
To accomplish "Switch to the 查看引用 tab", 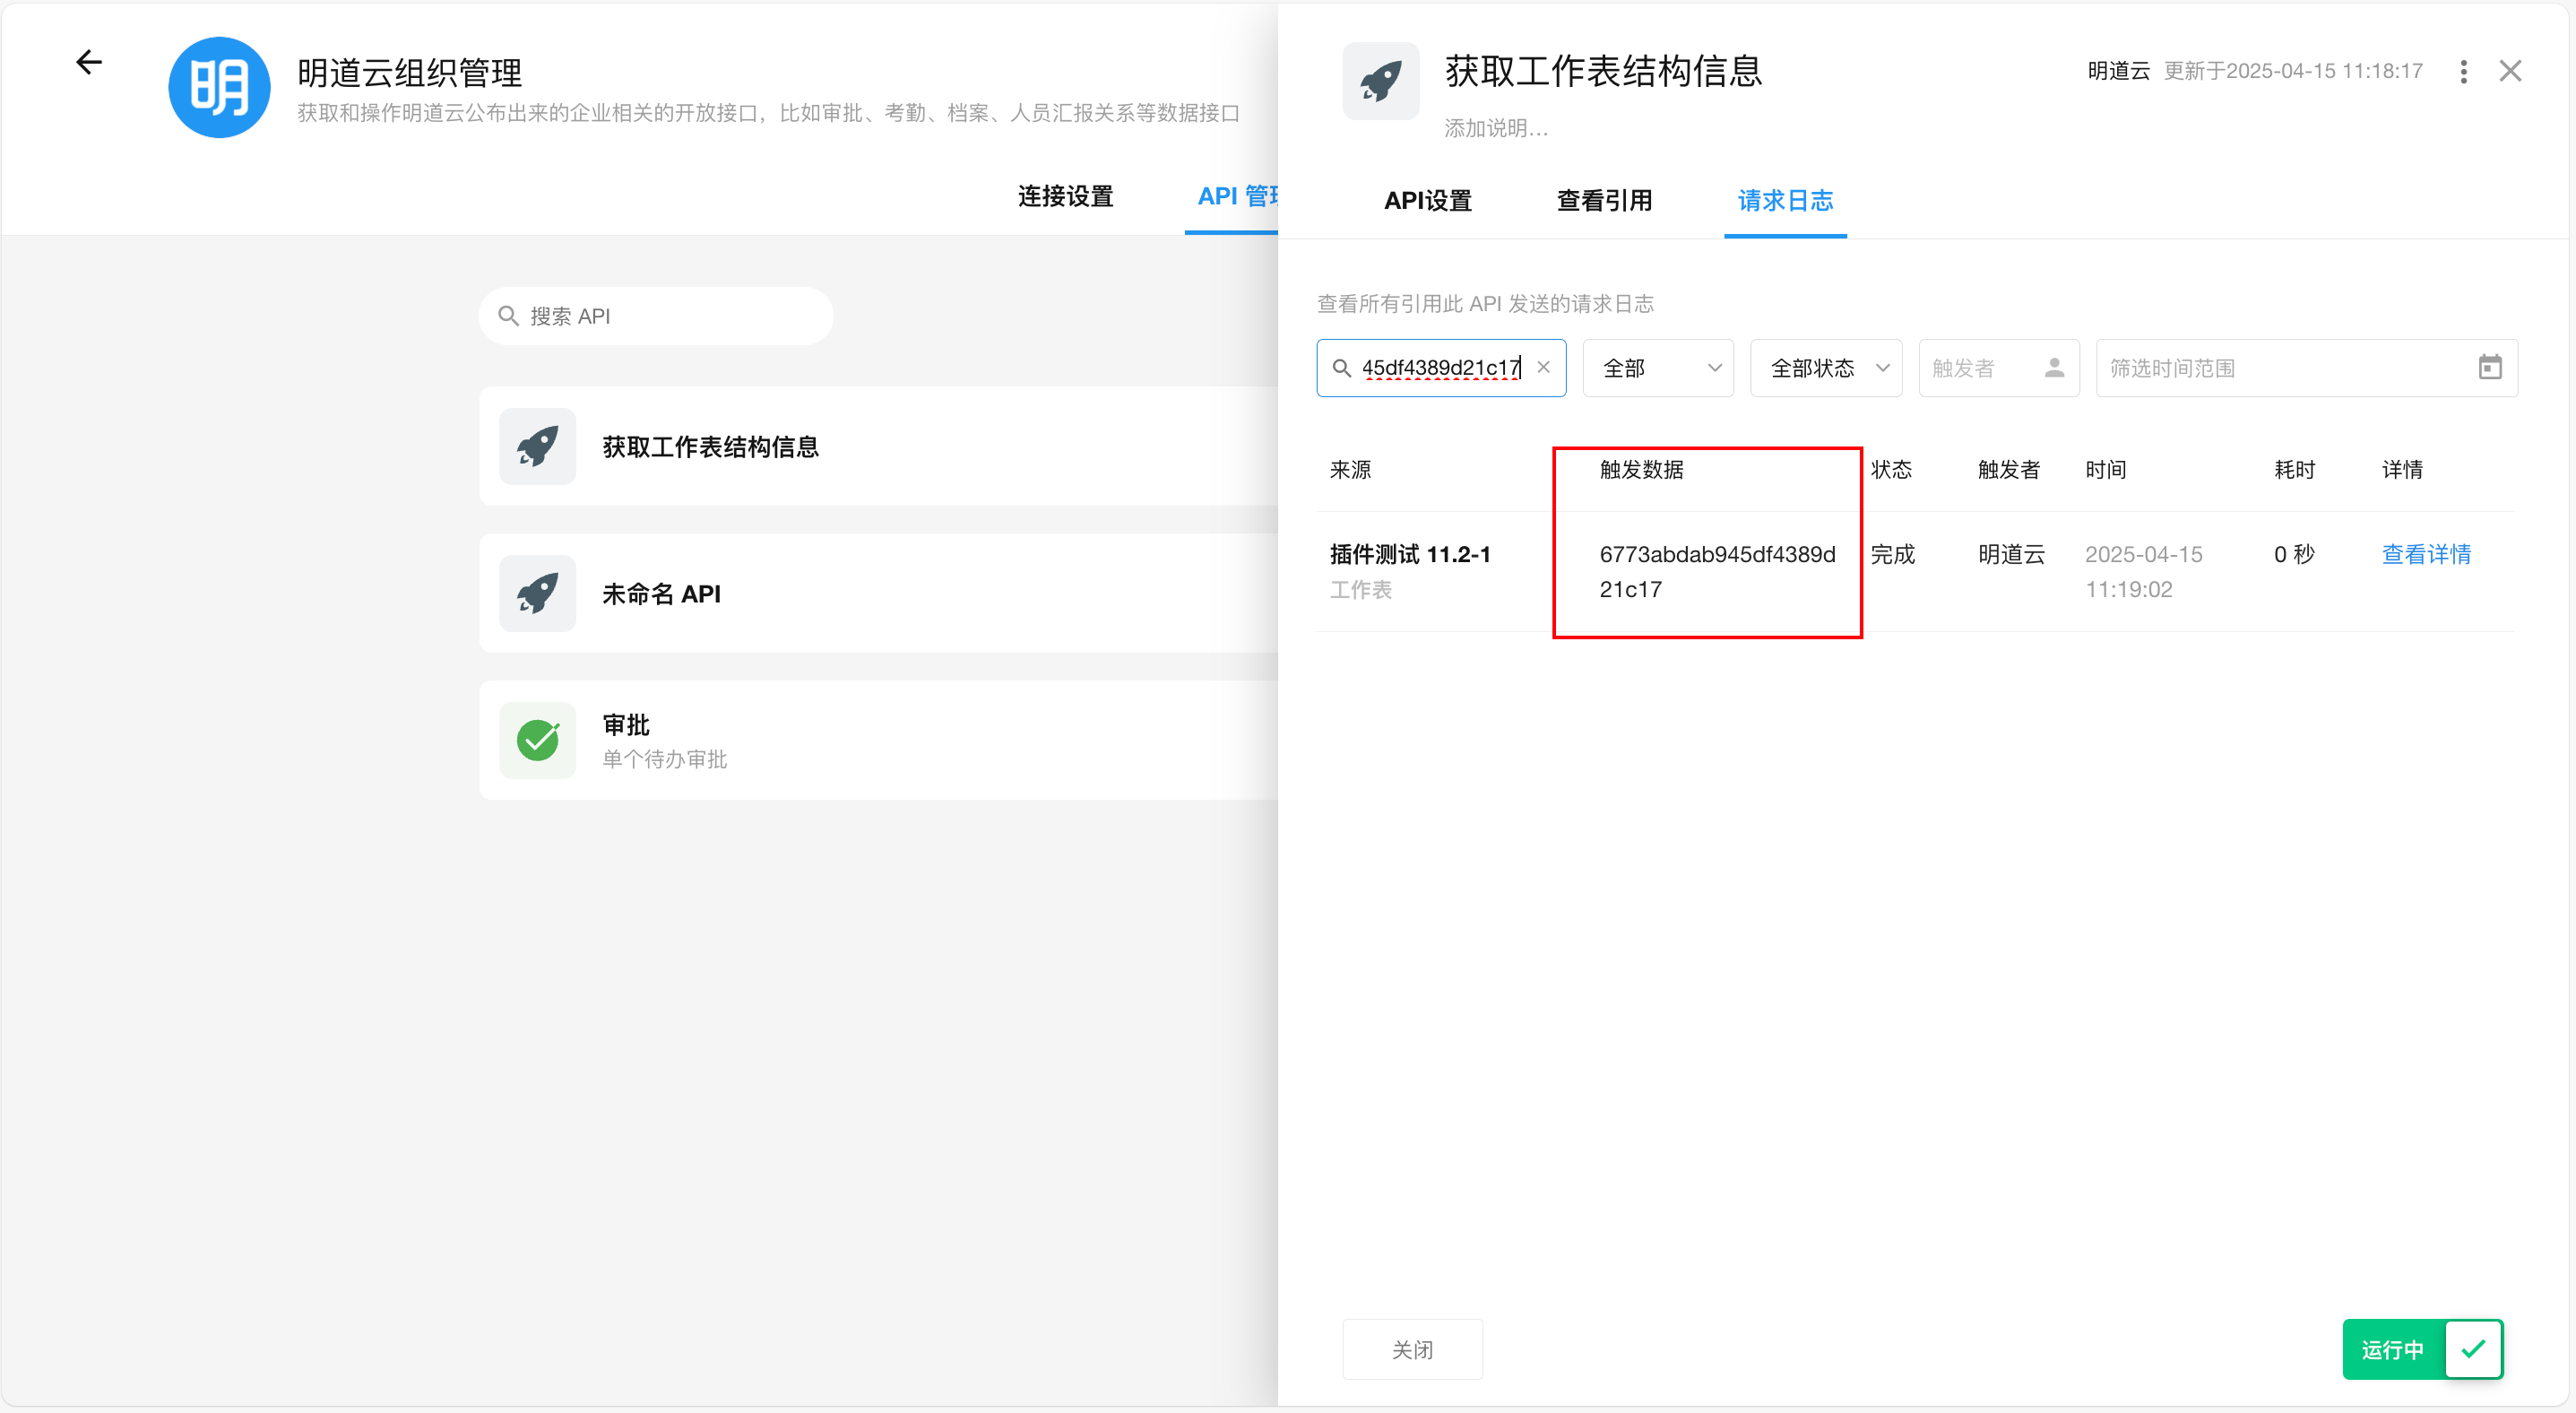I will [x=1604, y=201].
